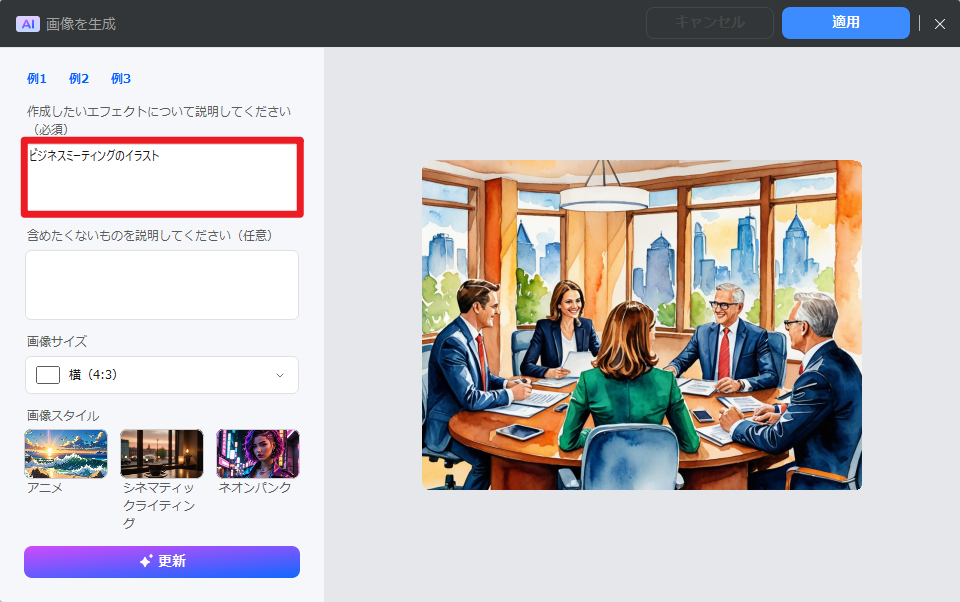This screenshot has height=602, width=960.
Task: Select the 例1 example prompt link
Action: point(37,78)
